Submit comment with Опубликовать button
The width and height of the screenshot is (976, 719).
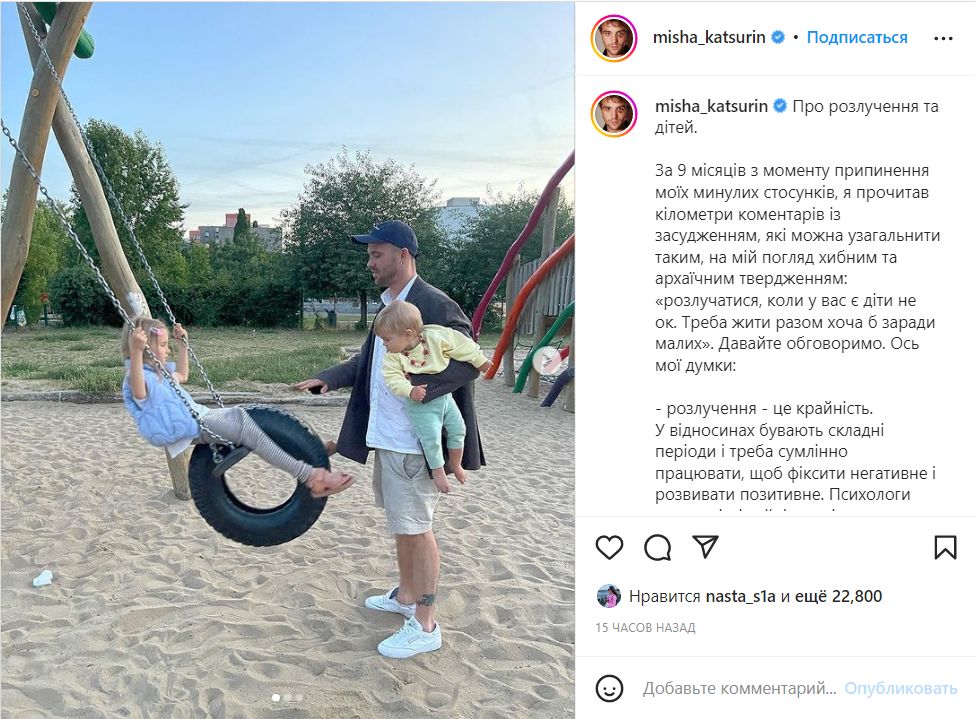coord(900,688)
